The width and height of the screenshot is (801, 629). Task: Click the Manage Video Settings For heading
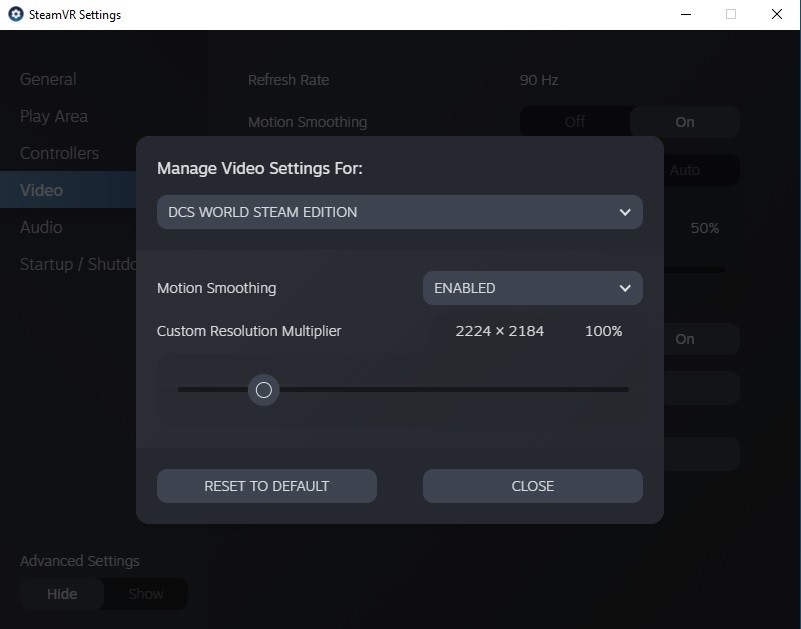point(260,168)
